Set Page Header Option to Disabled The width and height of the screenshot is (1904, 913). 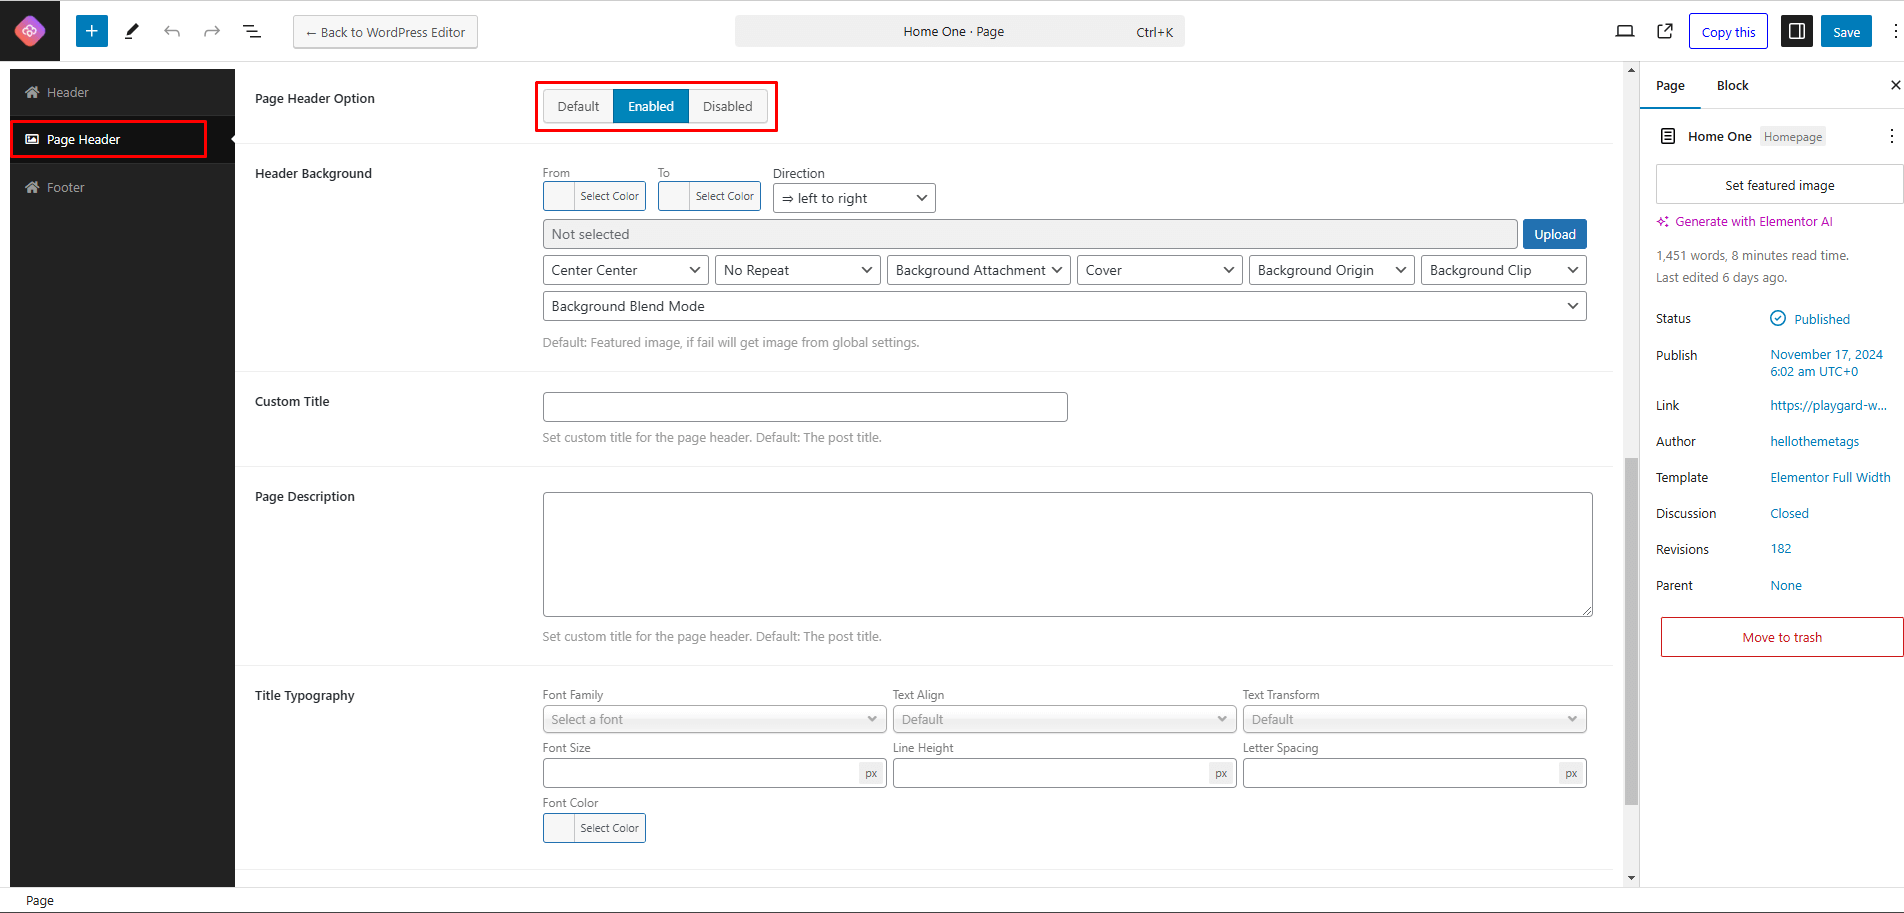(728, 106)
